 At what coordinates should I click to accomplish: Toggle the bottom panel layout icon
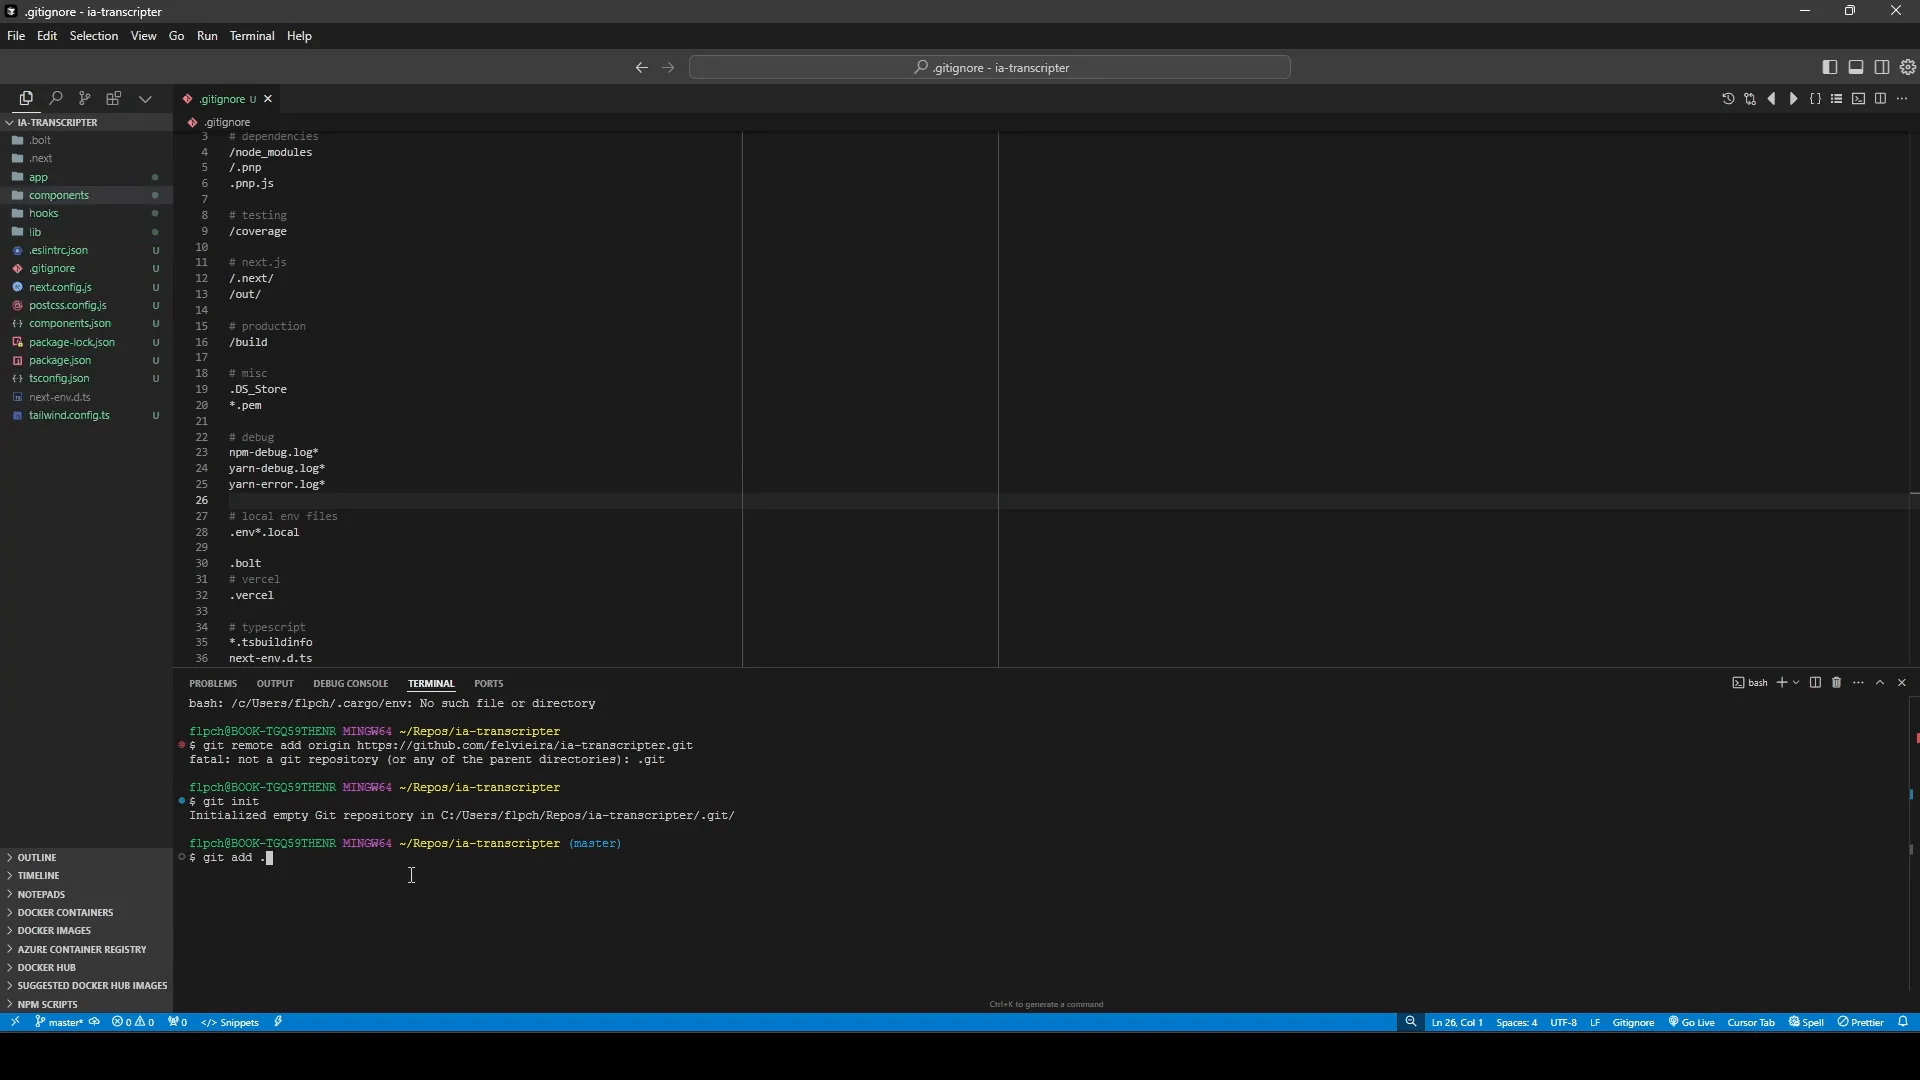pyautogui.click(x=1856, y=67)
